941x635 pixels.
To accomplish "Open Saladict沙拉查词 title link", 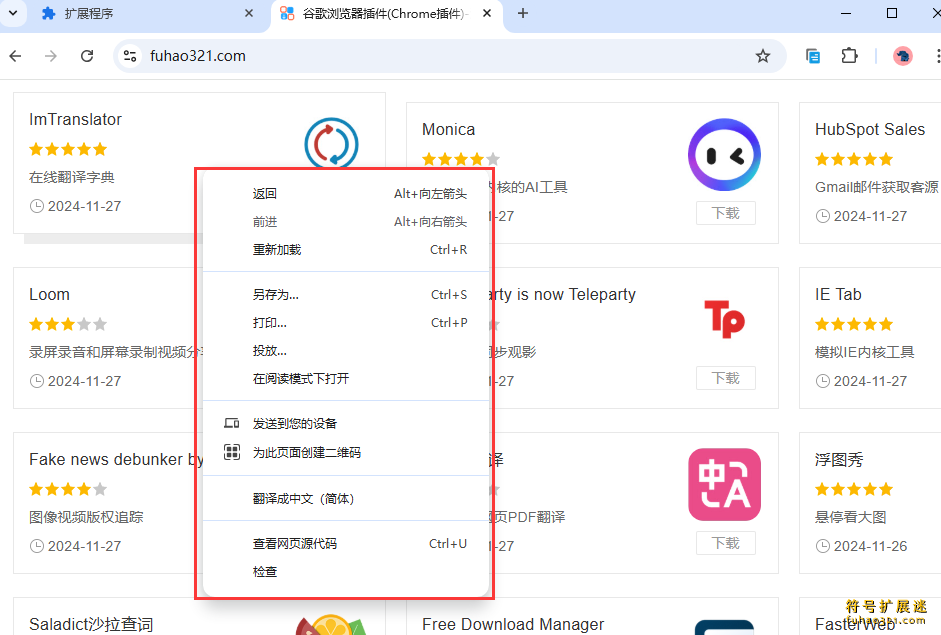I will 91,624.
